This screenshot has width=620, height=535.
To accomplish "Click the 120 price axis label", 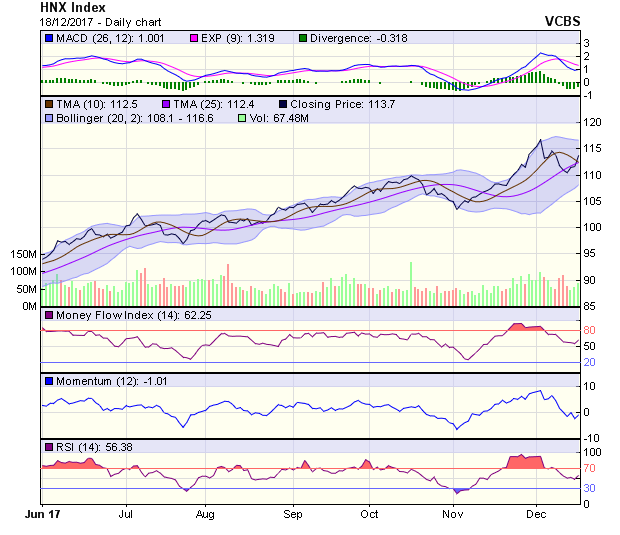I will tap(592, 122).
